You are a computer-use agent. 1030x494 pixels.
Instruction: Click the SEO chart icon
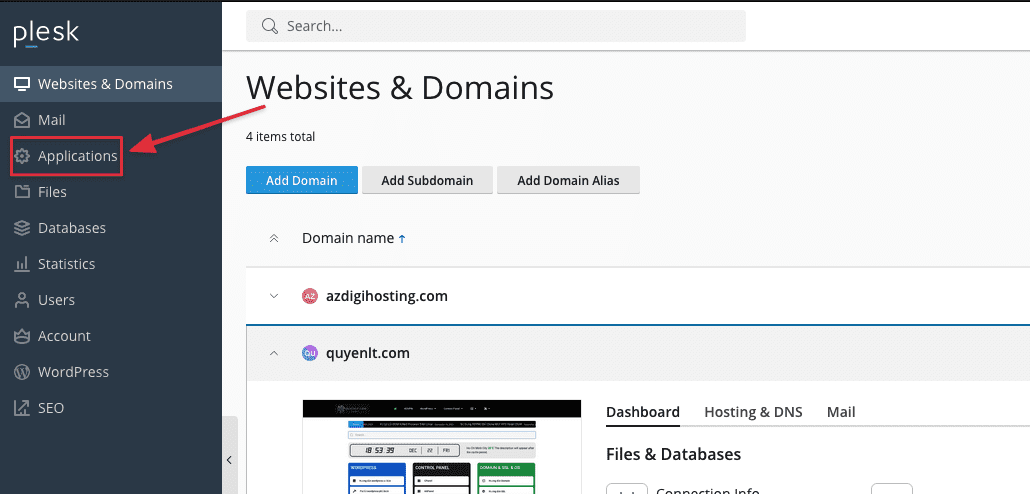click(21, 408)
